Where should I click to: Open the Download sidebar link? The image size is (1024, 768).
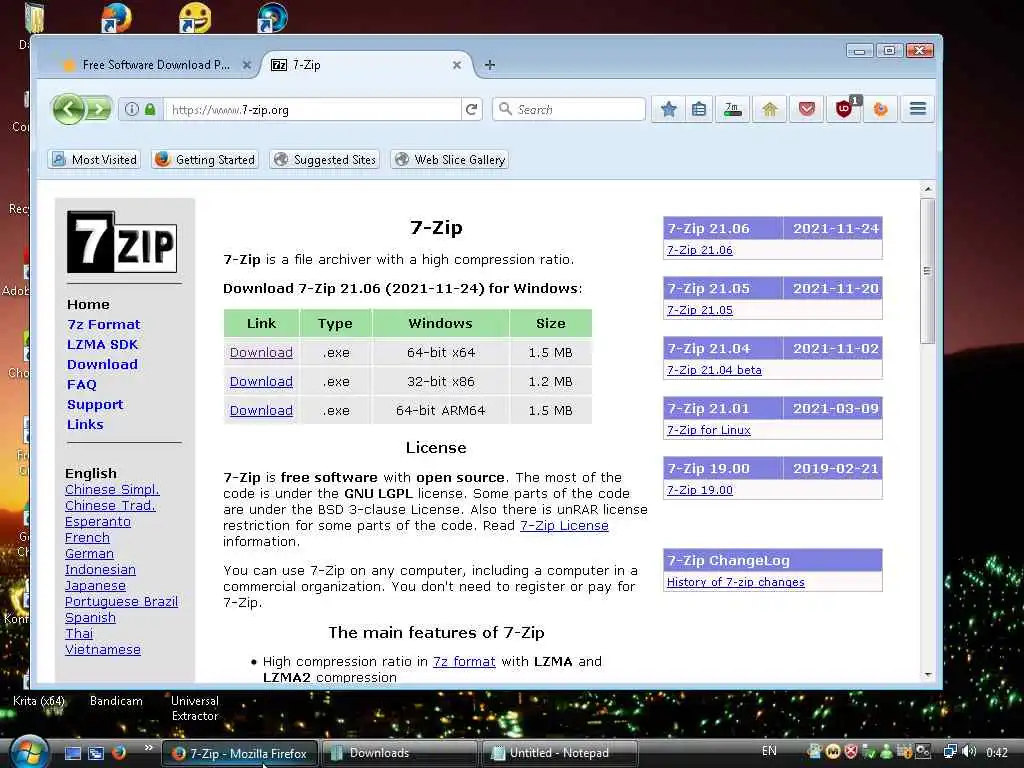click(102, 364)
